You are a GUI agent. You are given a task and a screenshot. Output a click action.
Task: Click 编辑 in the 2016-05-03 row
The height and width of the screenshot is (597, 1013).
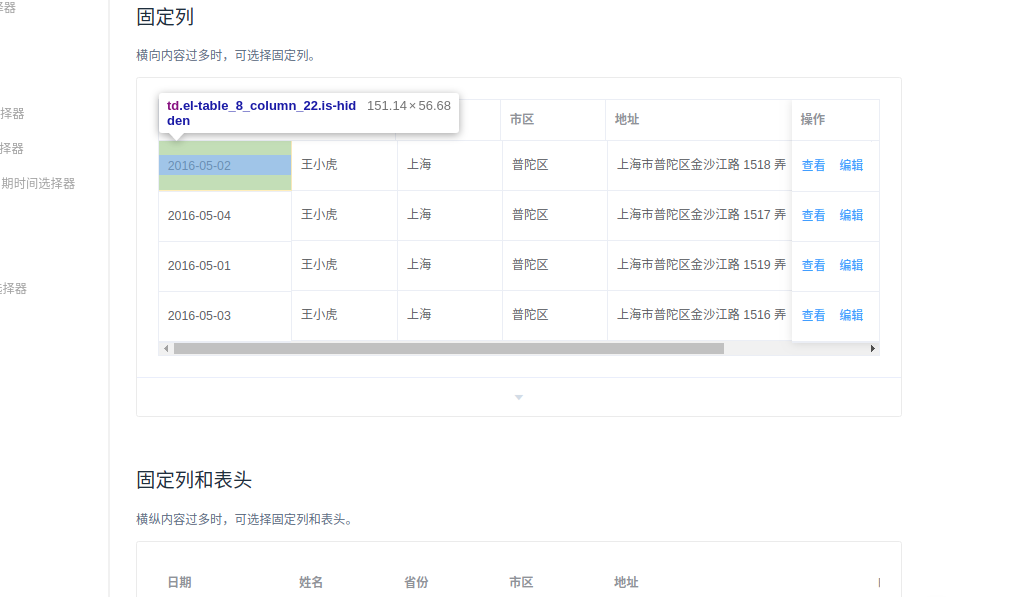point(851,314)
